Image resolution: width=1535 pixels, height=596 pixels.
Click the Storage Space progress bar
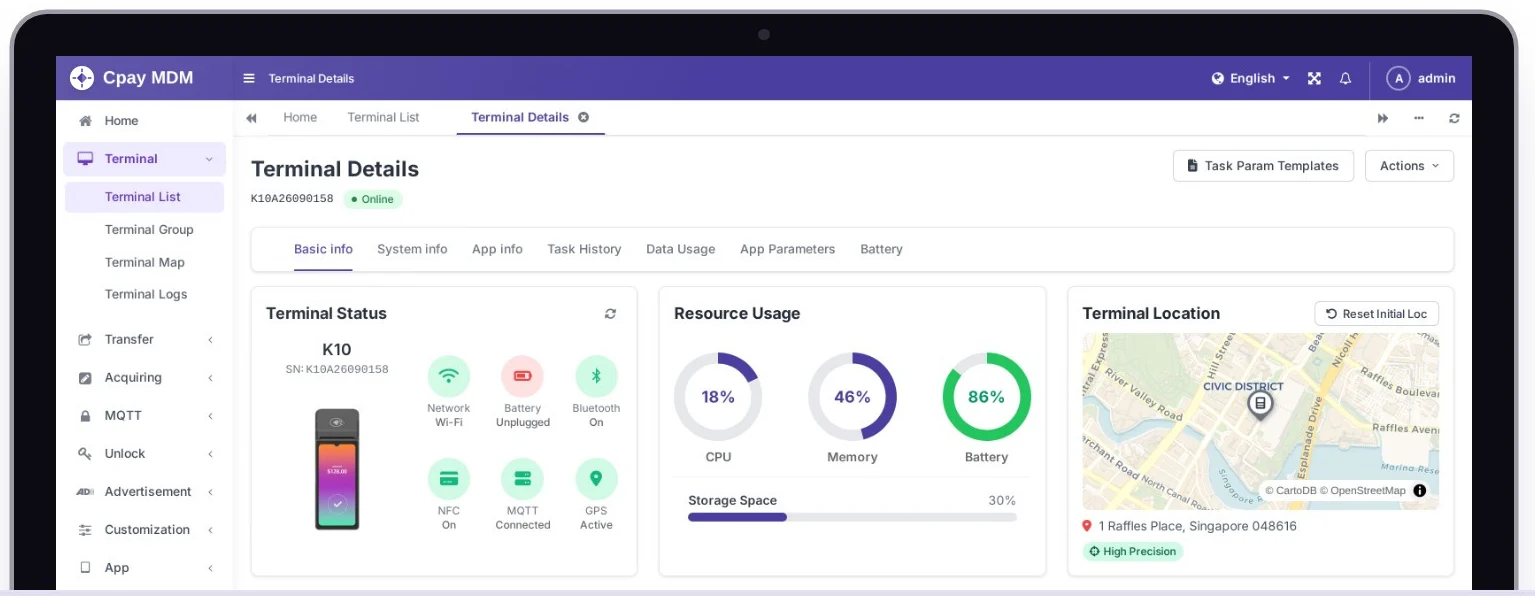point(852,517)
